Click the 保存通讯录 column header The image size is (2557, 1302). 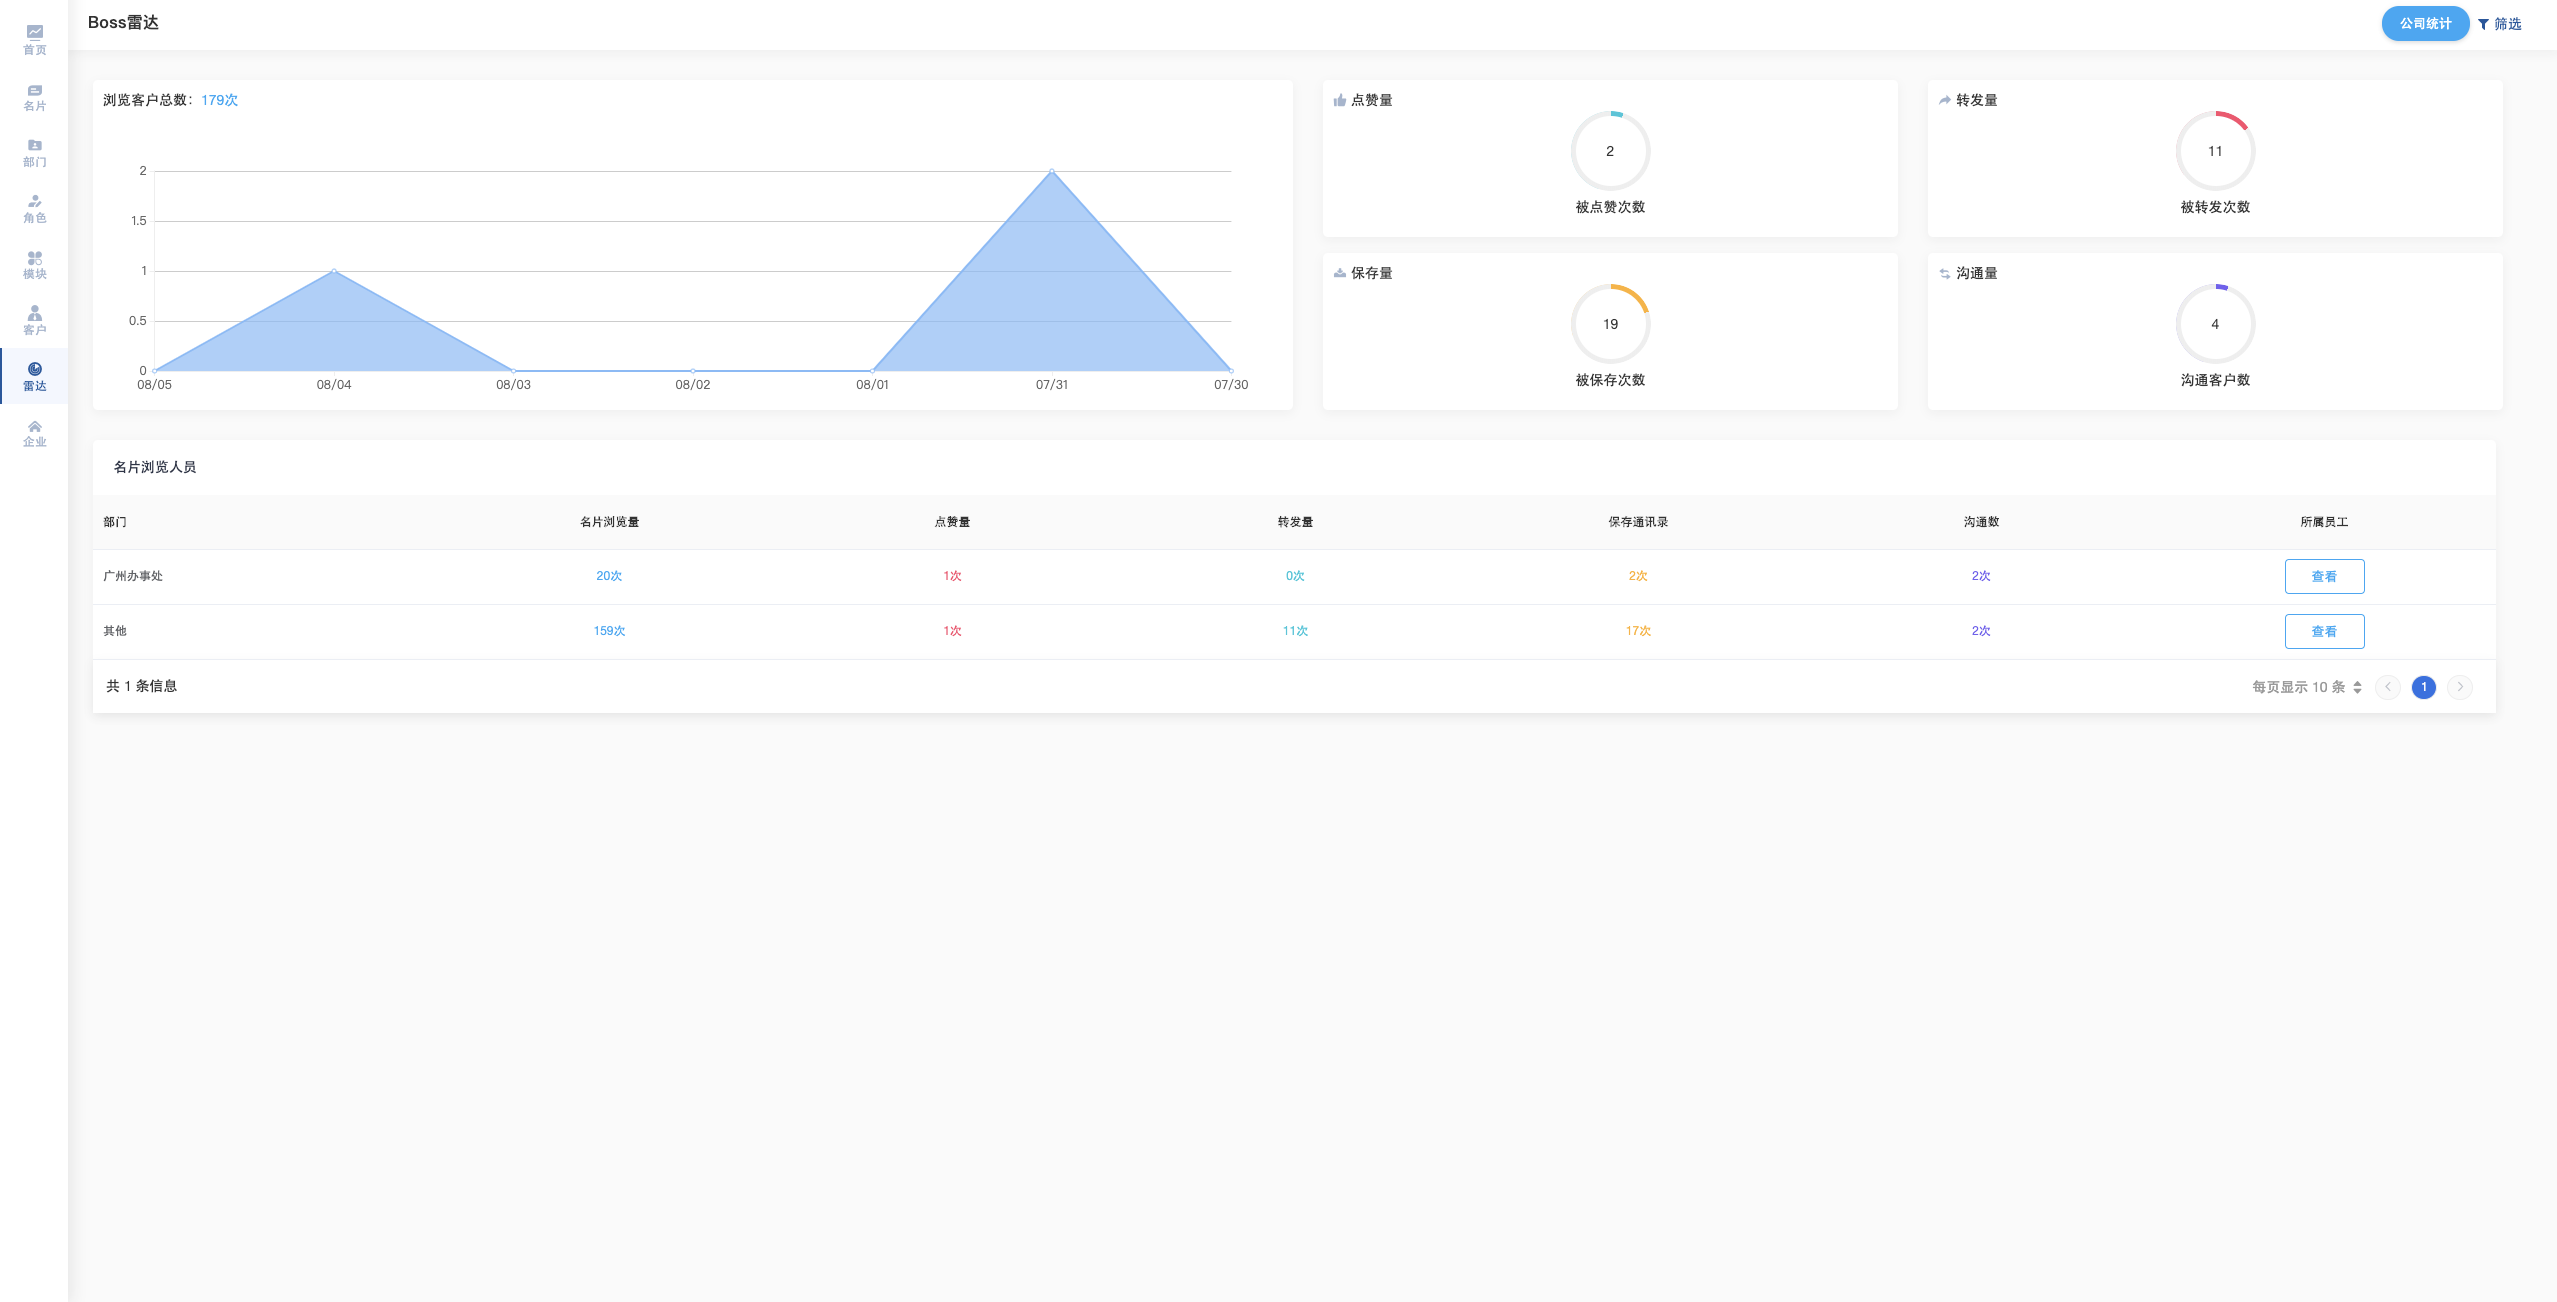coord(1638,522)
